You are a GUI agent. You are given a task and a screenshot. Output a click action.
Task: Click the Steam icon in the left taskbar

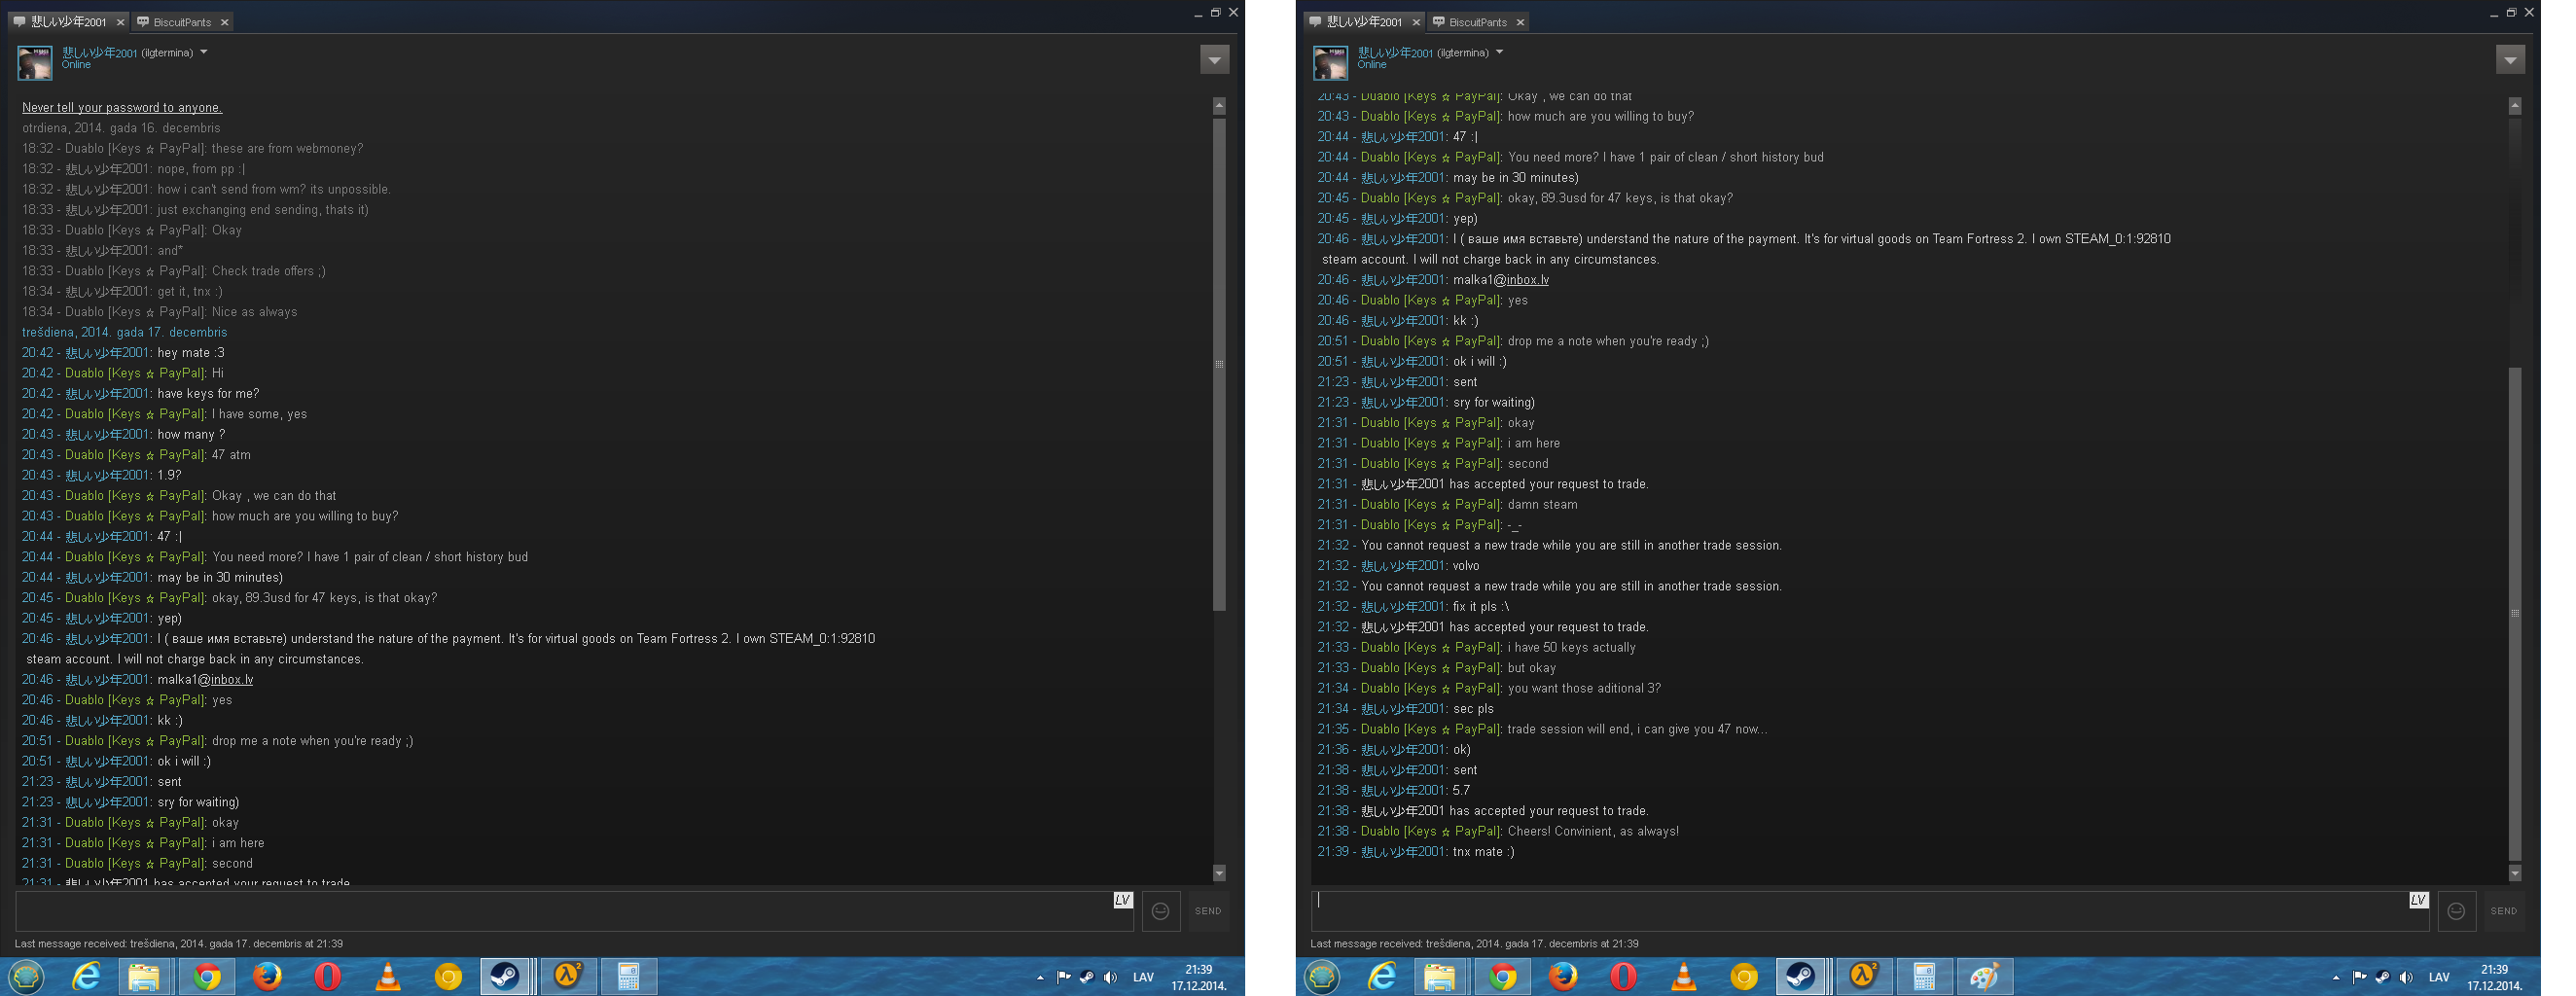coord(505,976)
